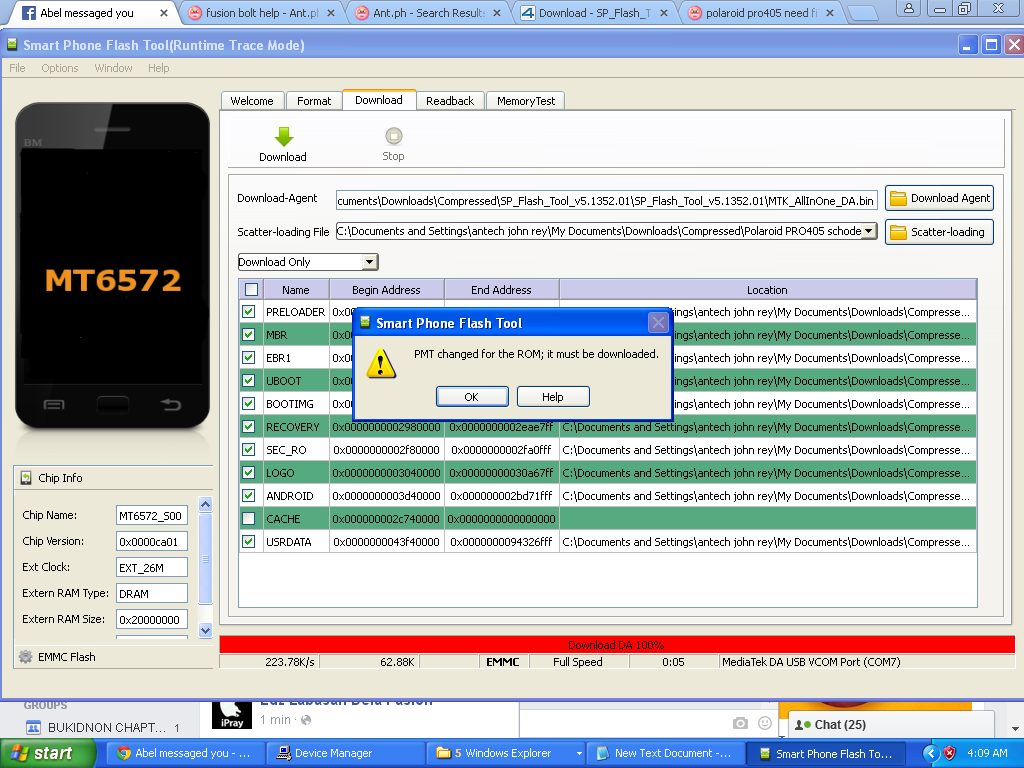Uncheck the USRDATA checkbox
This screenshot has width=1024, height=768.
[249, 541]
